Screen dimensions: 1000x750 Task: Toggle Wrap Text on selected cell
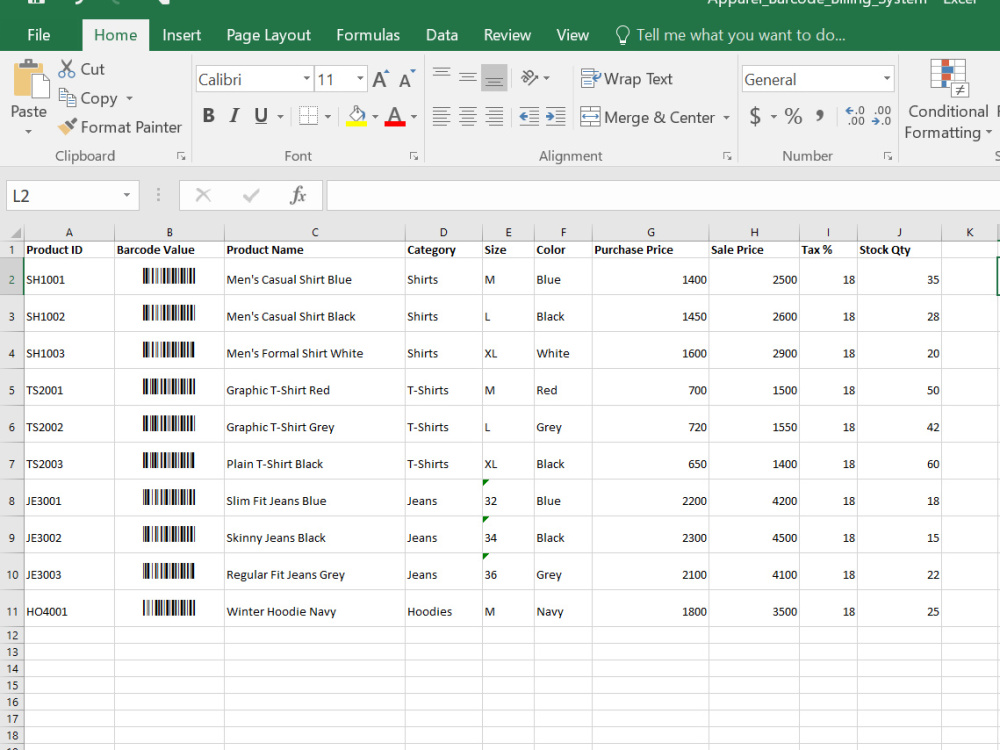click(x=626, y=78)
